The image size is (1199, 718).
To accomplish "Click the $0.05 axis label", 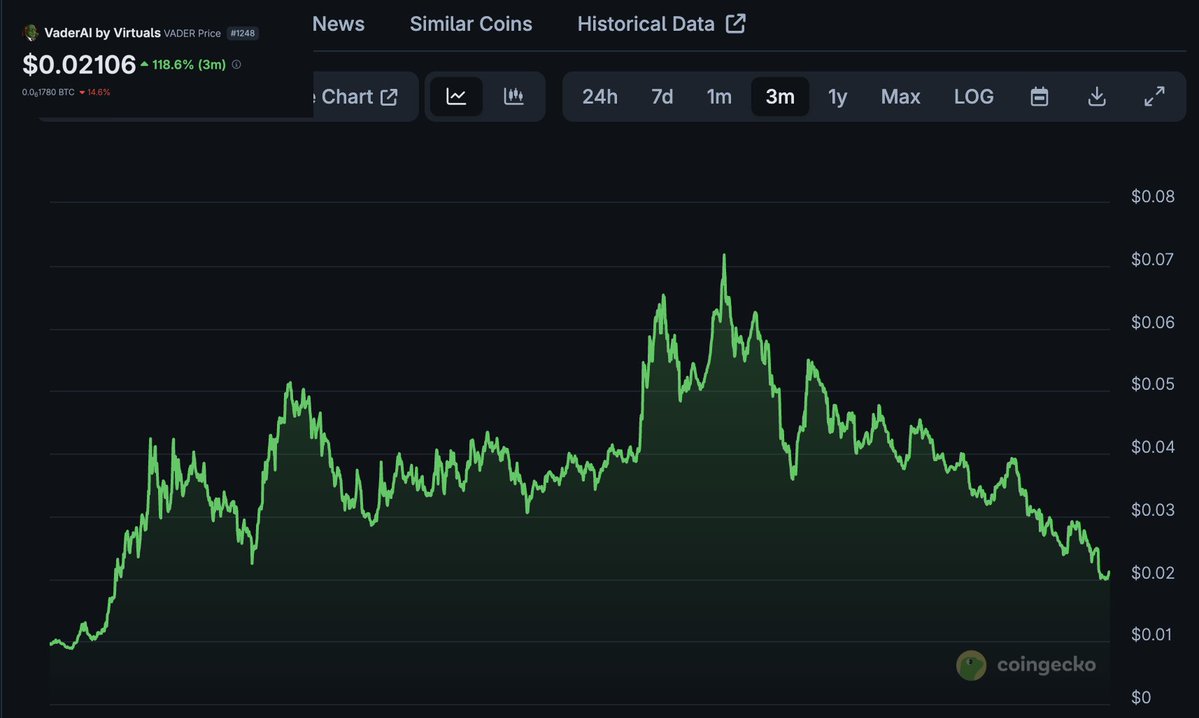I will 1152,384.
